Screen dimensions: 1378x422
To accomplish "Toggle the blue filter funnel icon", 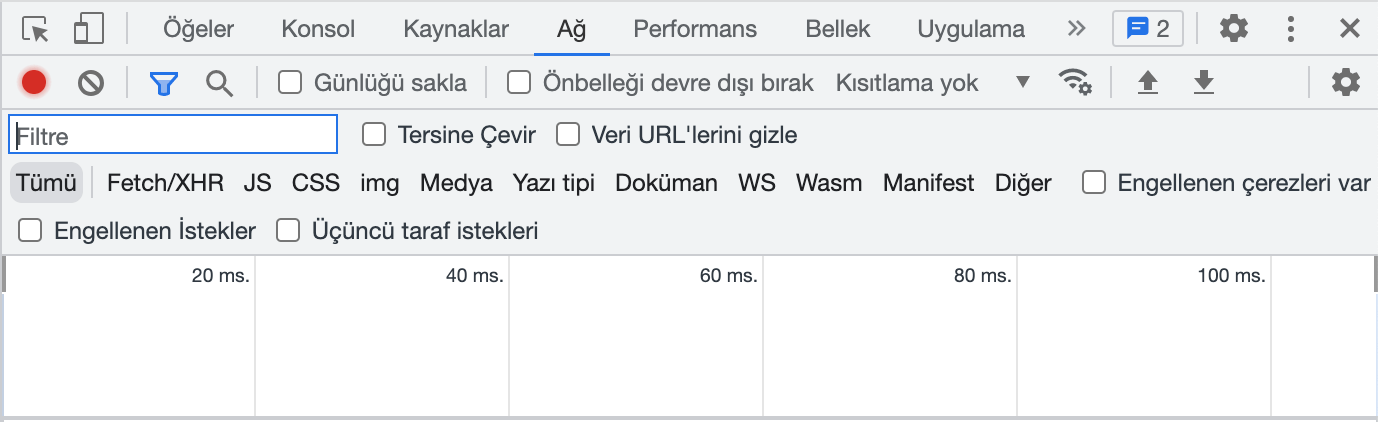I will click(x=163, y=82).
